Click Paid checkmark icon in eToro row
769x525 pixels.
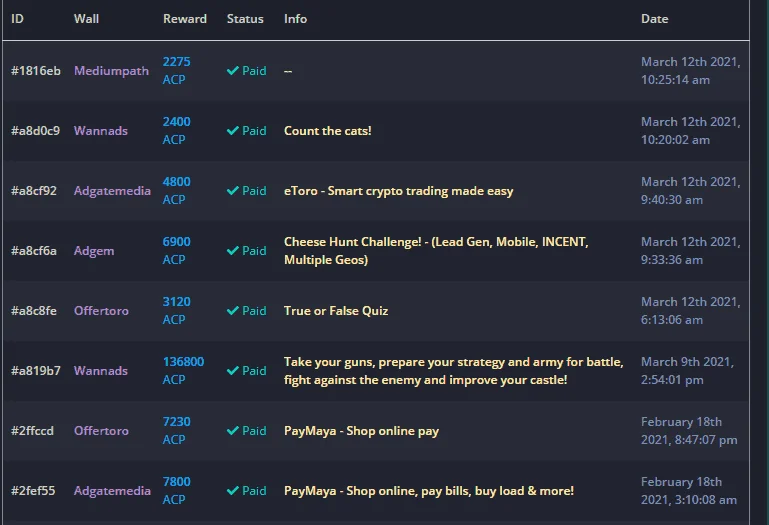[232, 190]
